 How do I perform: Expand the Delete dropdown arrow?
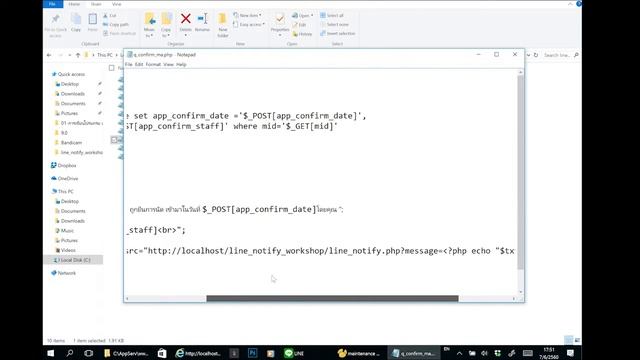click(x=186, y=36)
